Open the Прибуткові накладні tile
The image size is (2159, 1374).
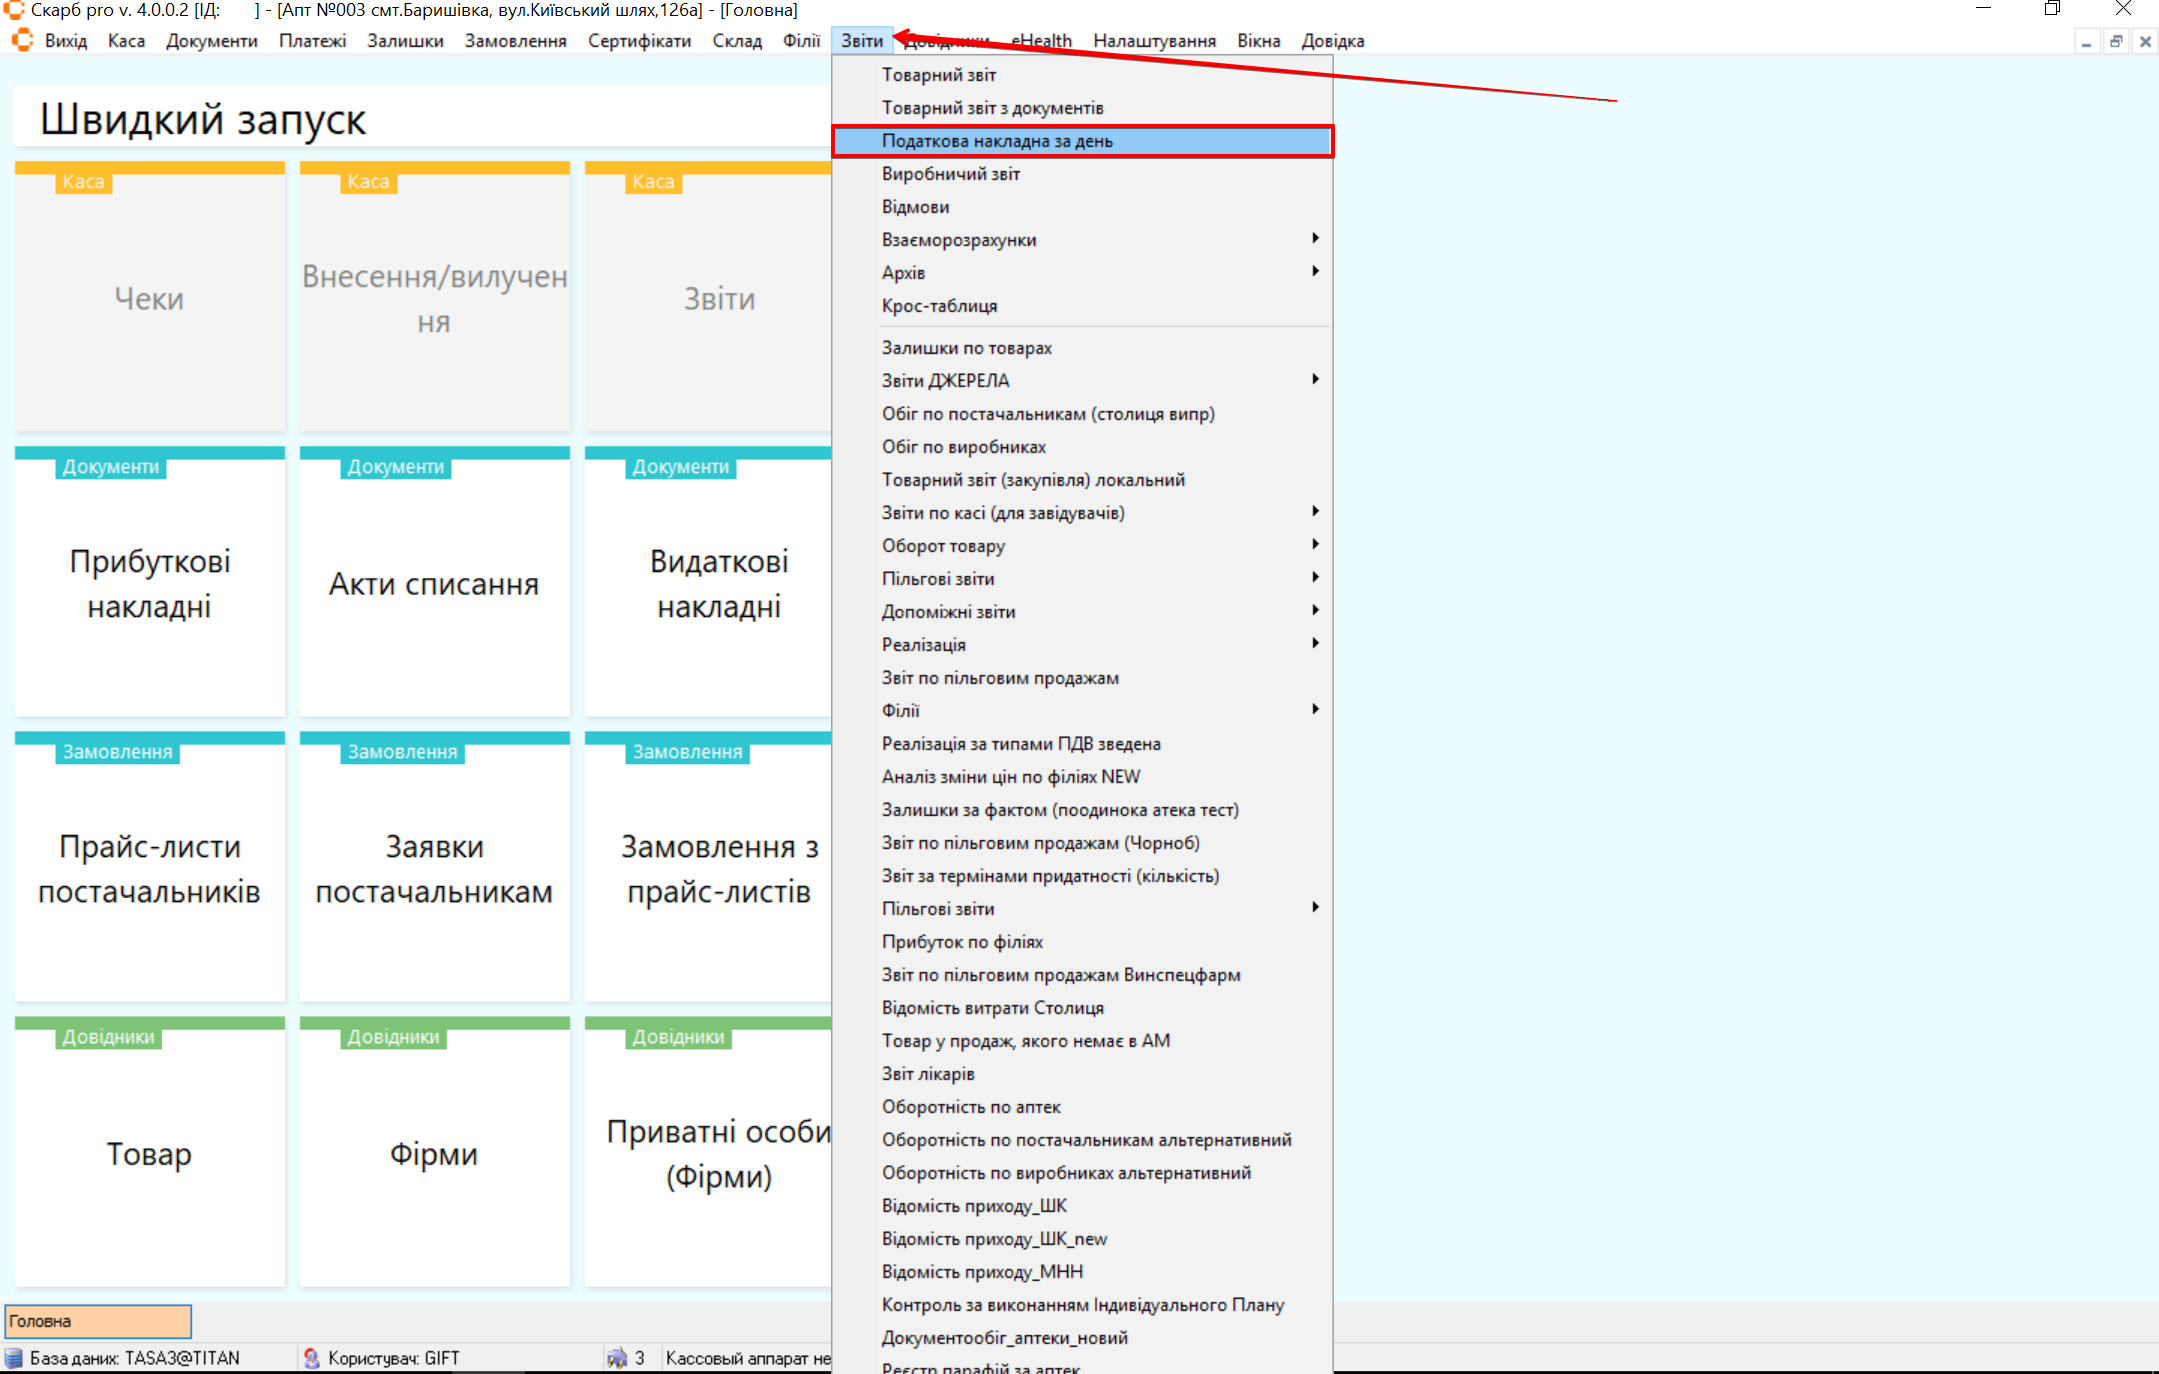[149, 583]
